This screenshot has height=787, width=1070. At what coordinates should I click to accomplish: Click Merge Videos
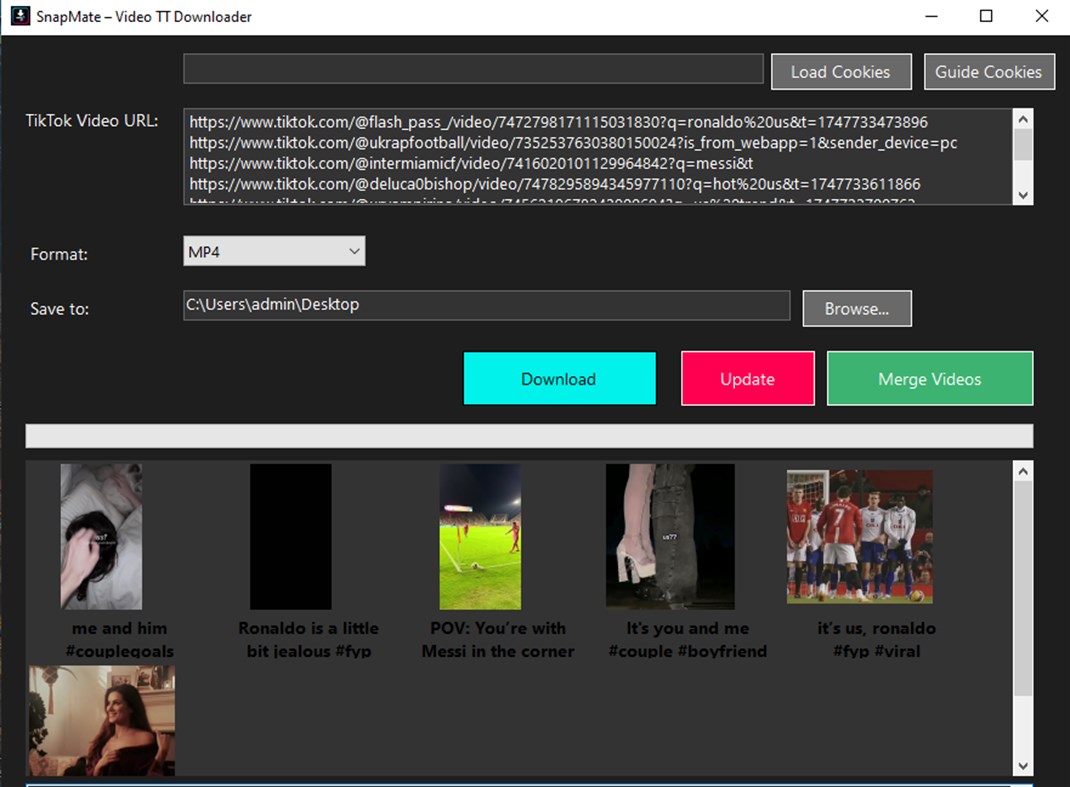coord(929,378)
